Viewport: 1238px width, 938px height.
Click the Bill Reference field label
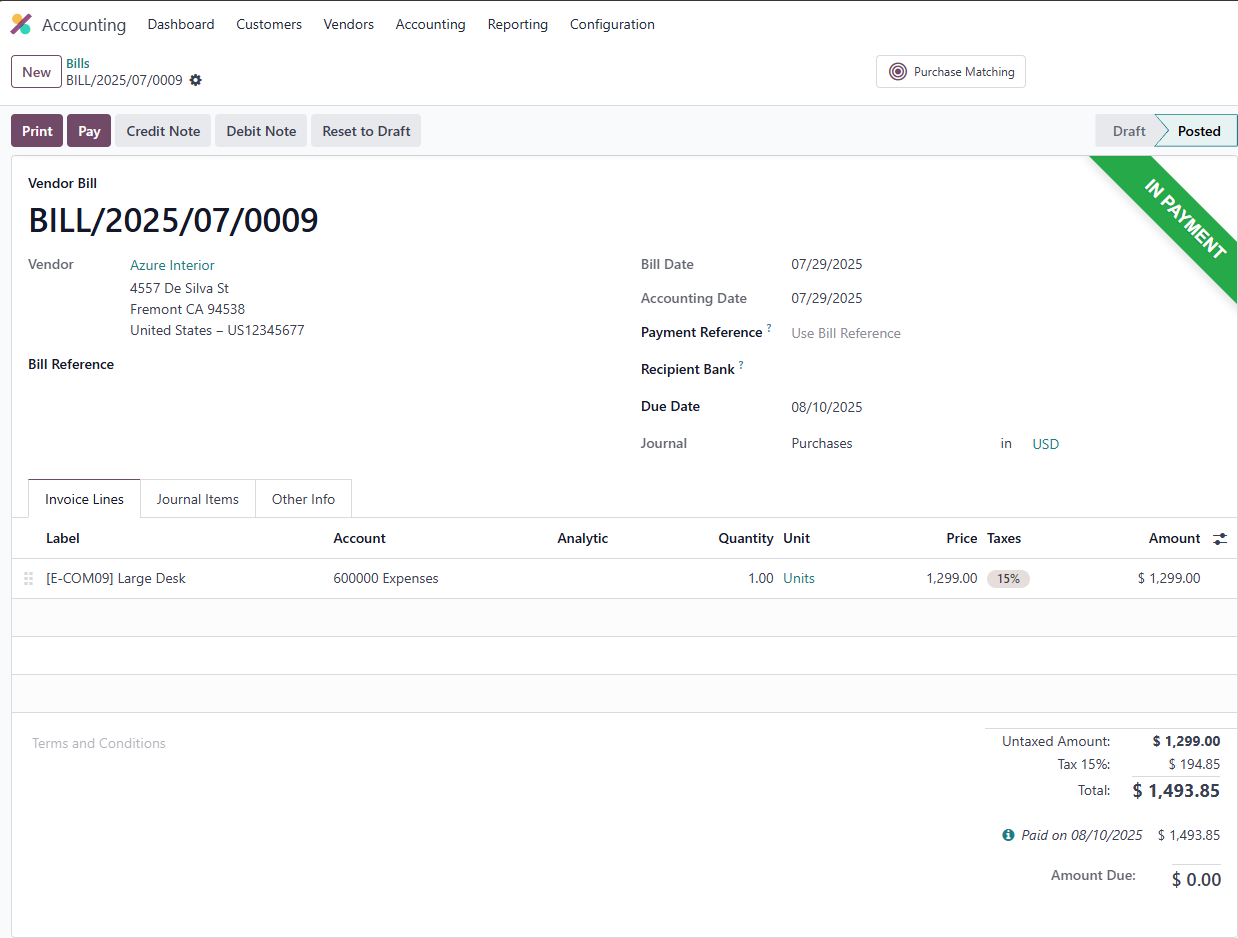71,364
